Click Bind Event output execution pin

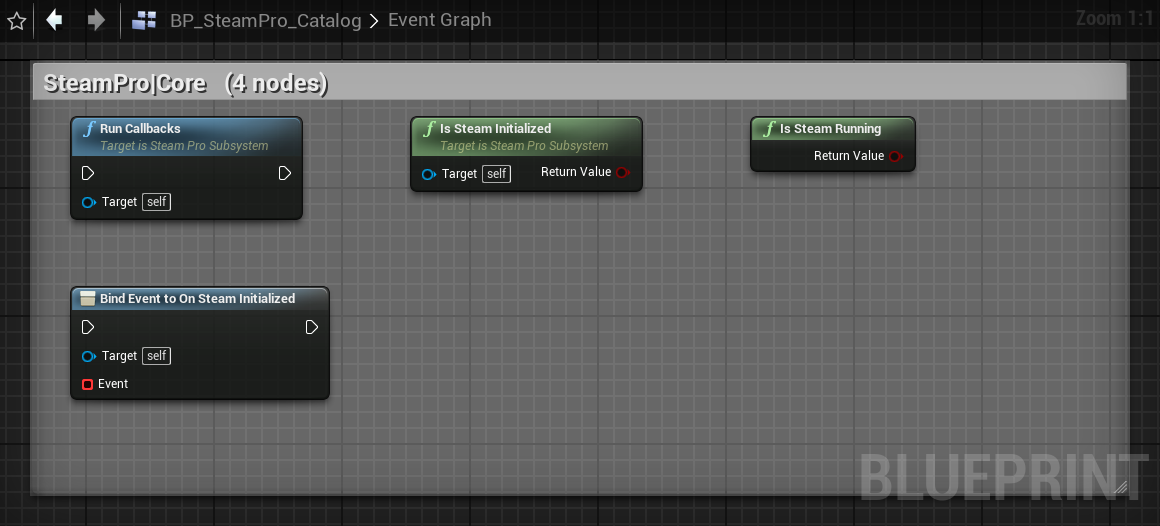tap(311, 327)
